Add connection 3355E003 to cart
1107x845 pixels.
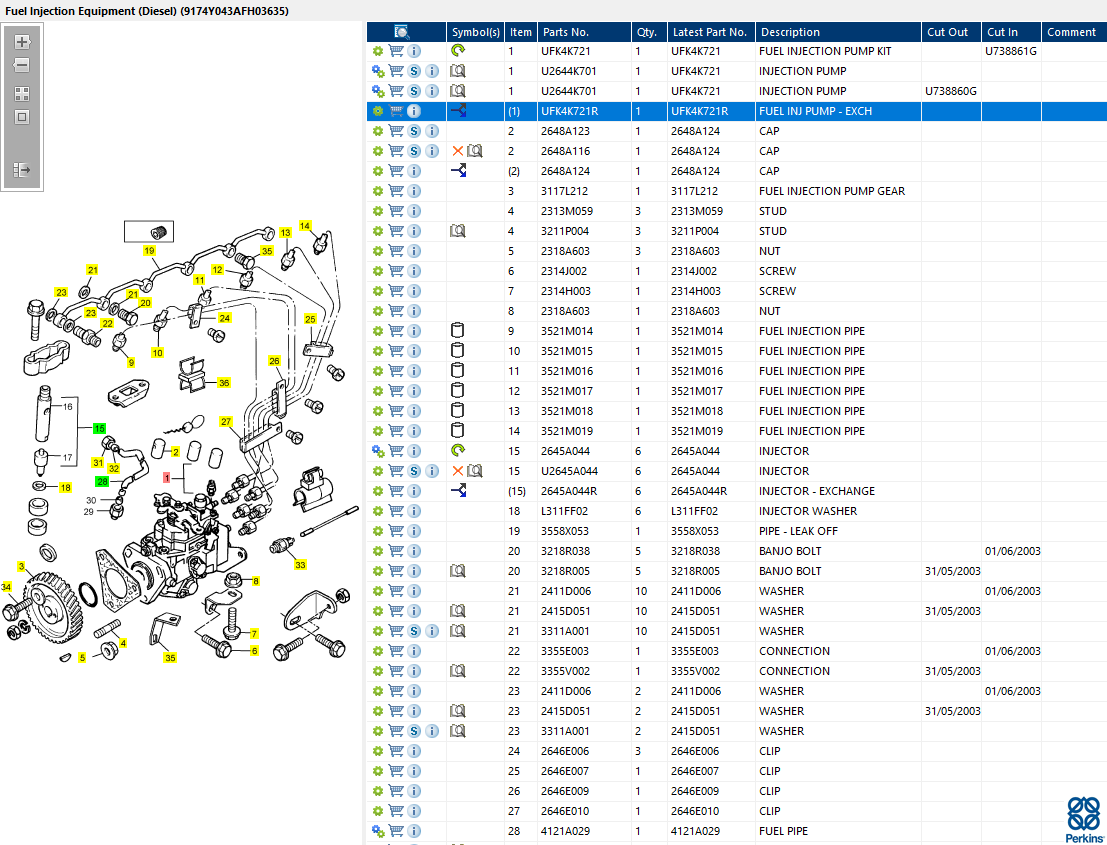396,651
